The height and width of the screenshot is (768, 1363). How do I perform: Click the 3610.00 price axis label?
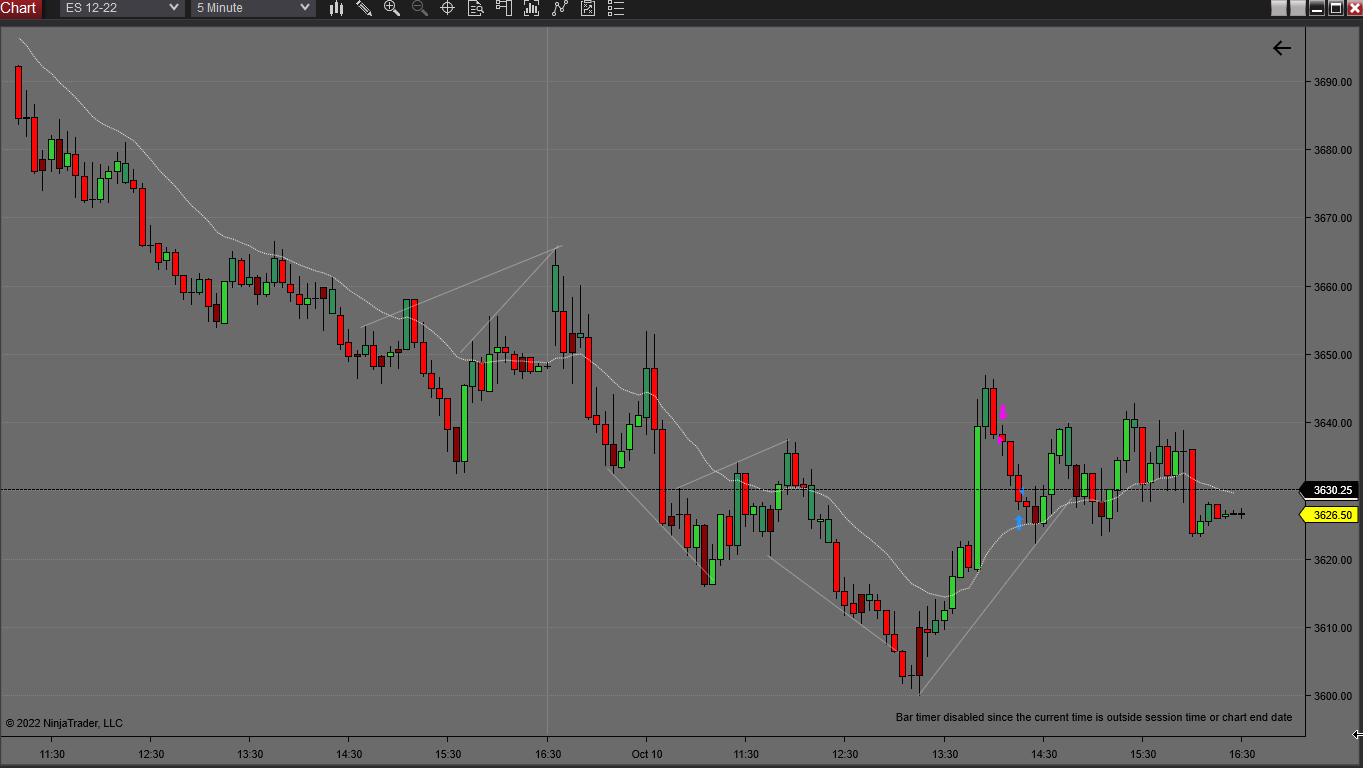(x=1333, y=628)
